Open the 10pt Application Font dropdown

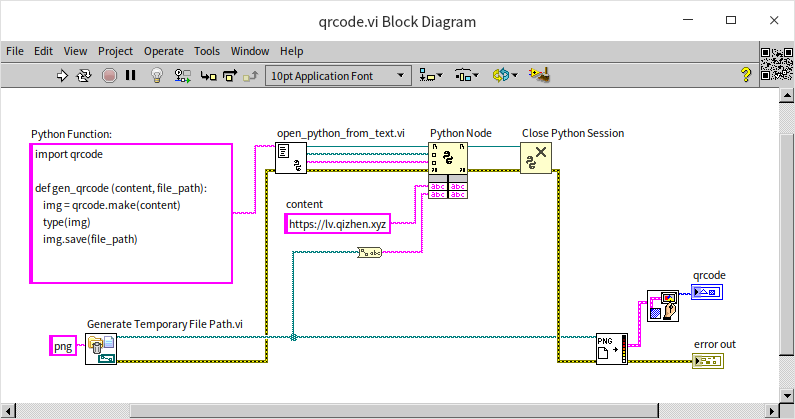tap(338, 75)
